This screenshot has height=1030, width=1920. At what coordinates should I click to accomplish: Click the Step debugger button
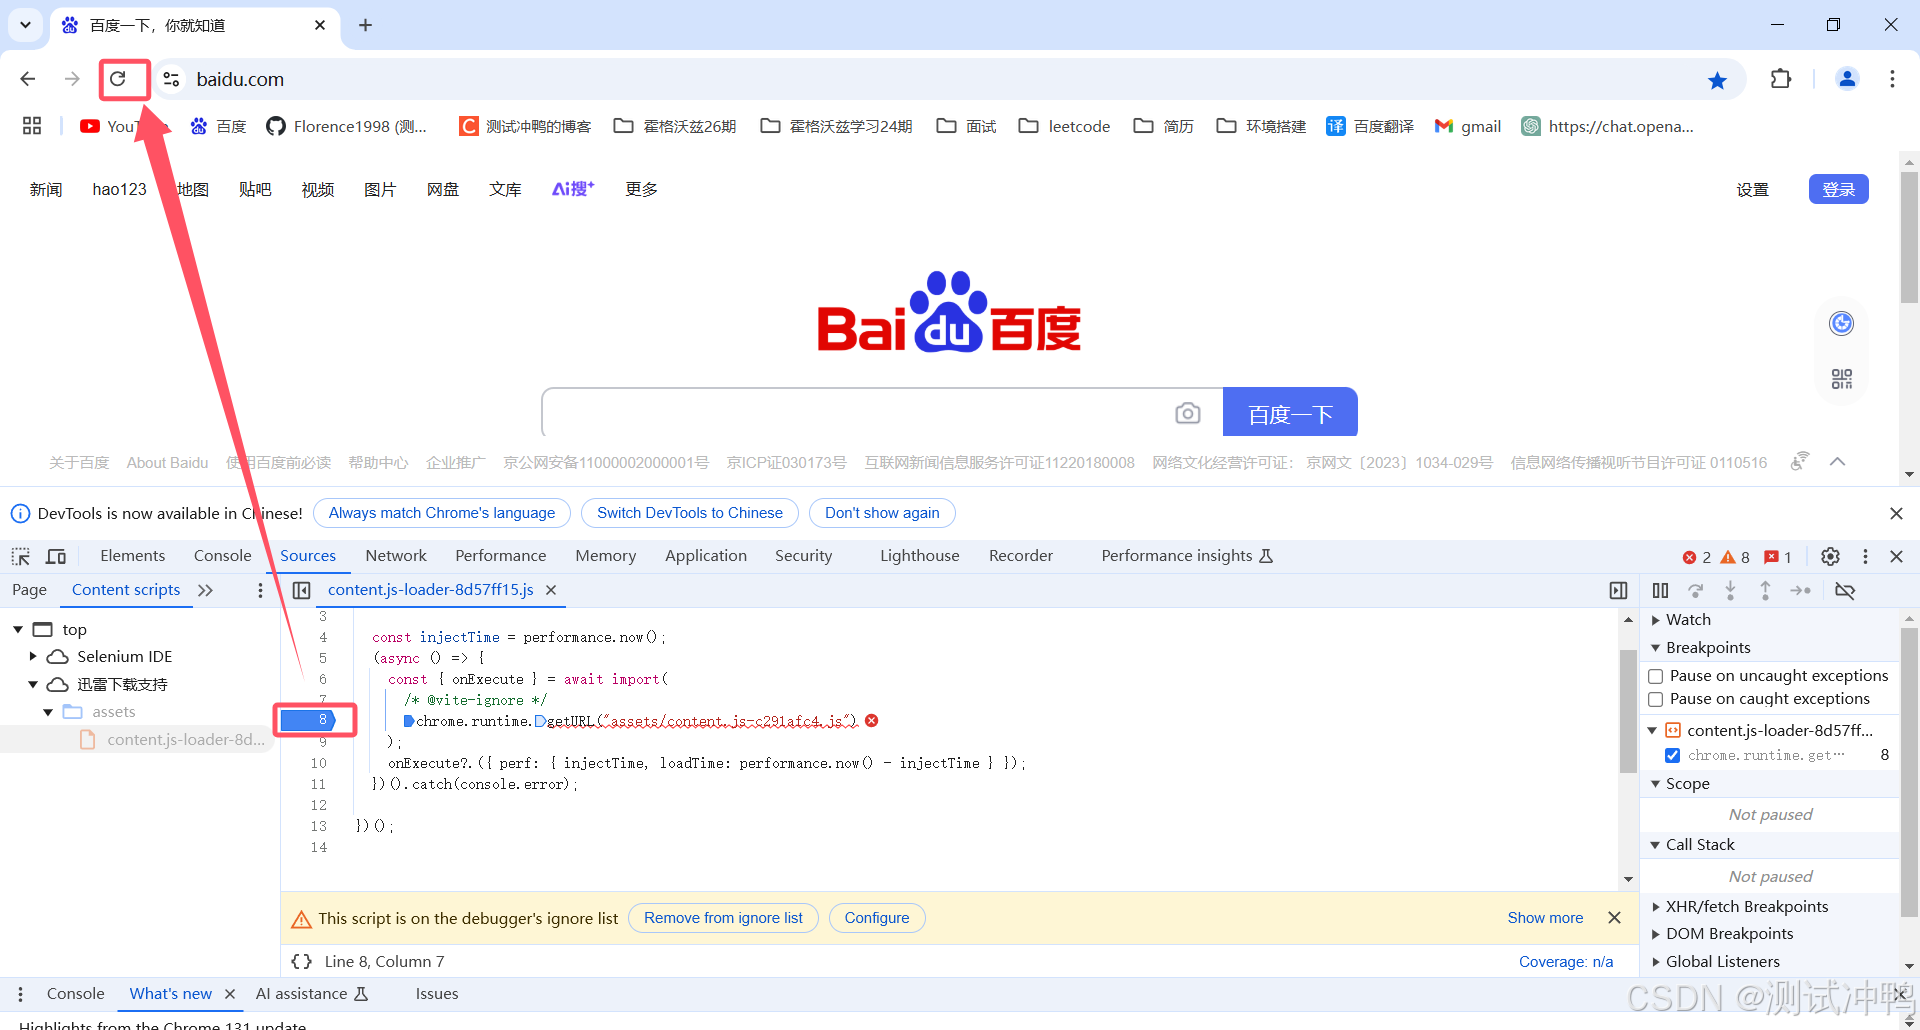[1800, 590]
